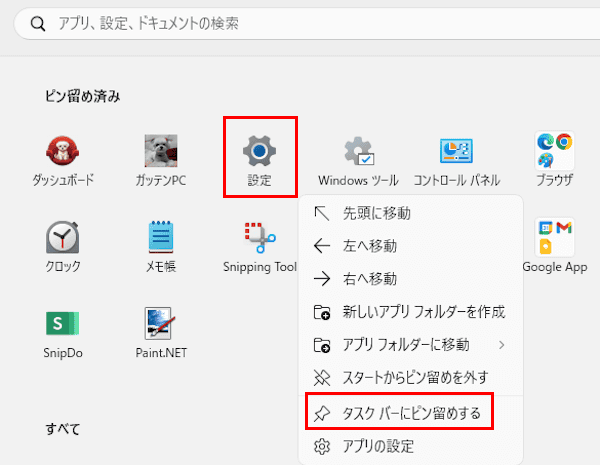Screen dimensions: 600x465
Task: Choose 先頭に移動 in context menu
Action: point(411,214)
